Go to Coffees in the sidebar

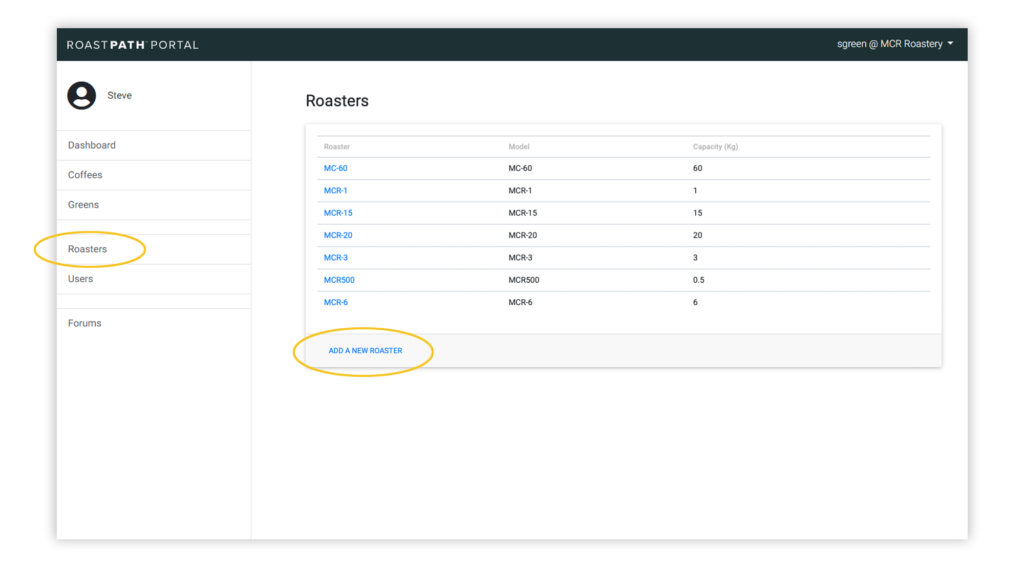click(x=85, y=175)
